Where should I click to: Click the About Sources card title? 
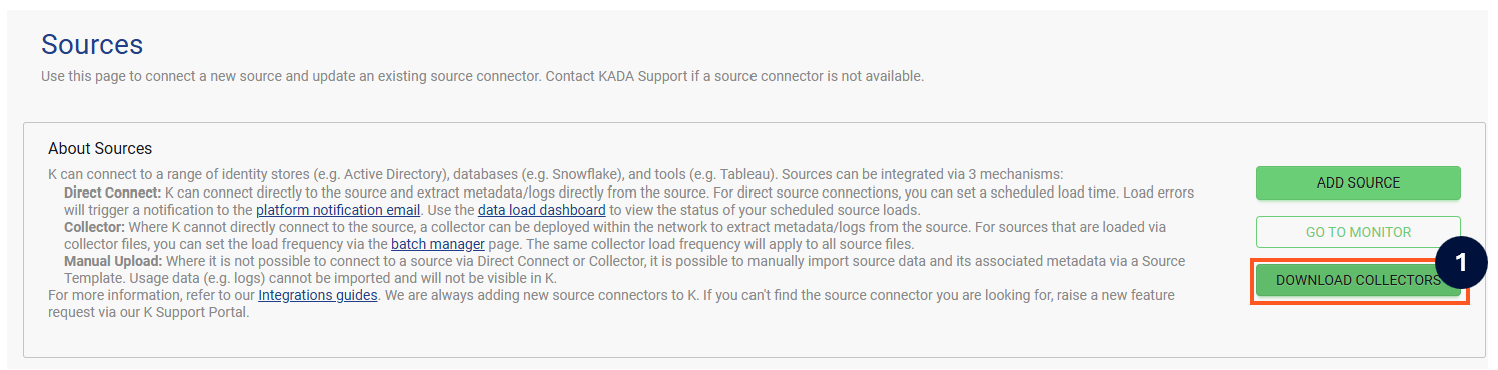[100, 148]
